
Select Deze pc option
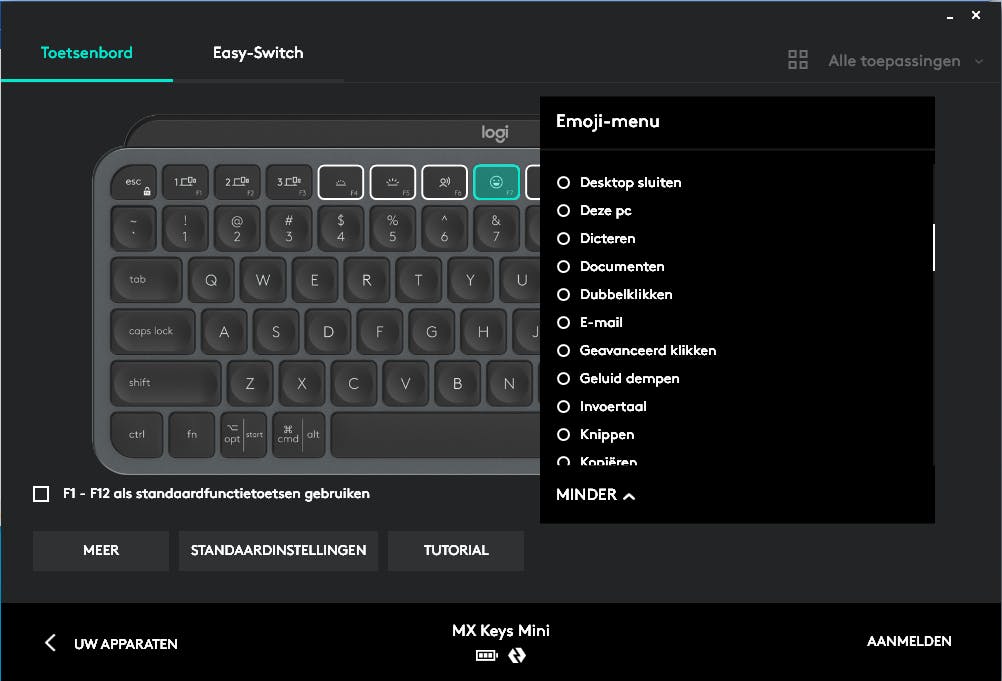tap(594, 211)
